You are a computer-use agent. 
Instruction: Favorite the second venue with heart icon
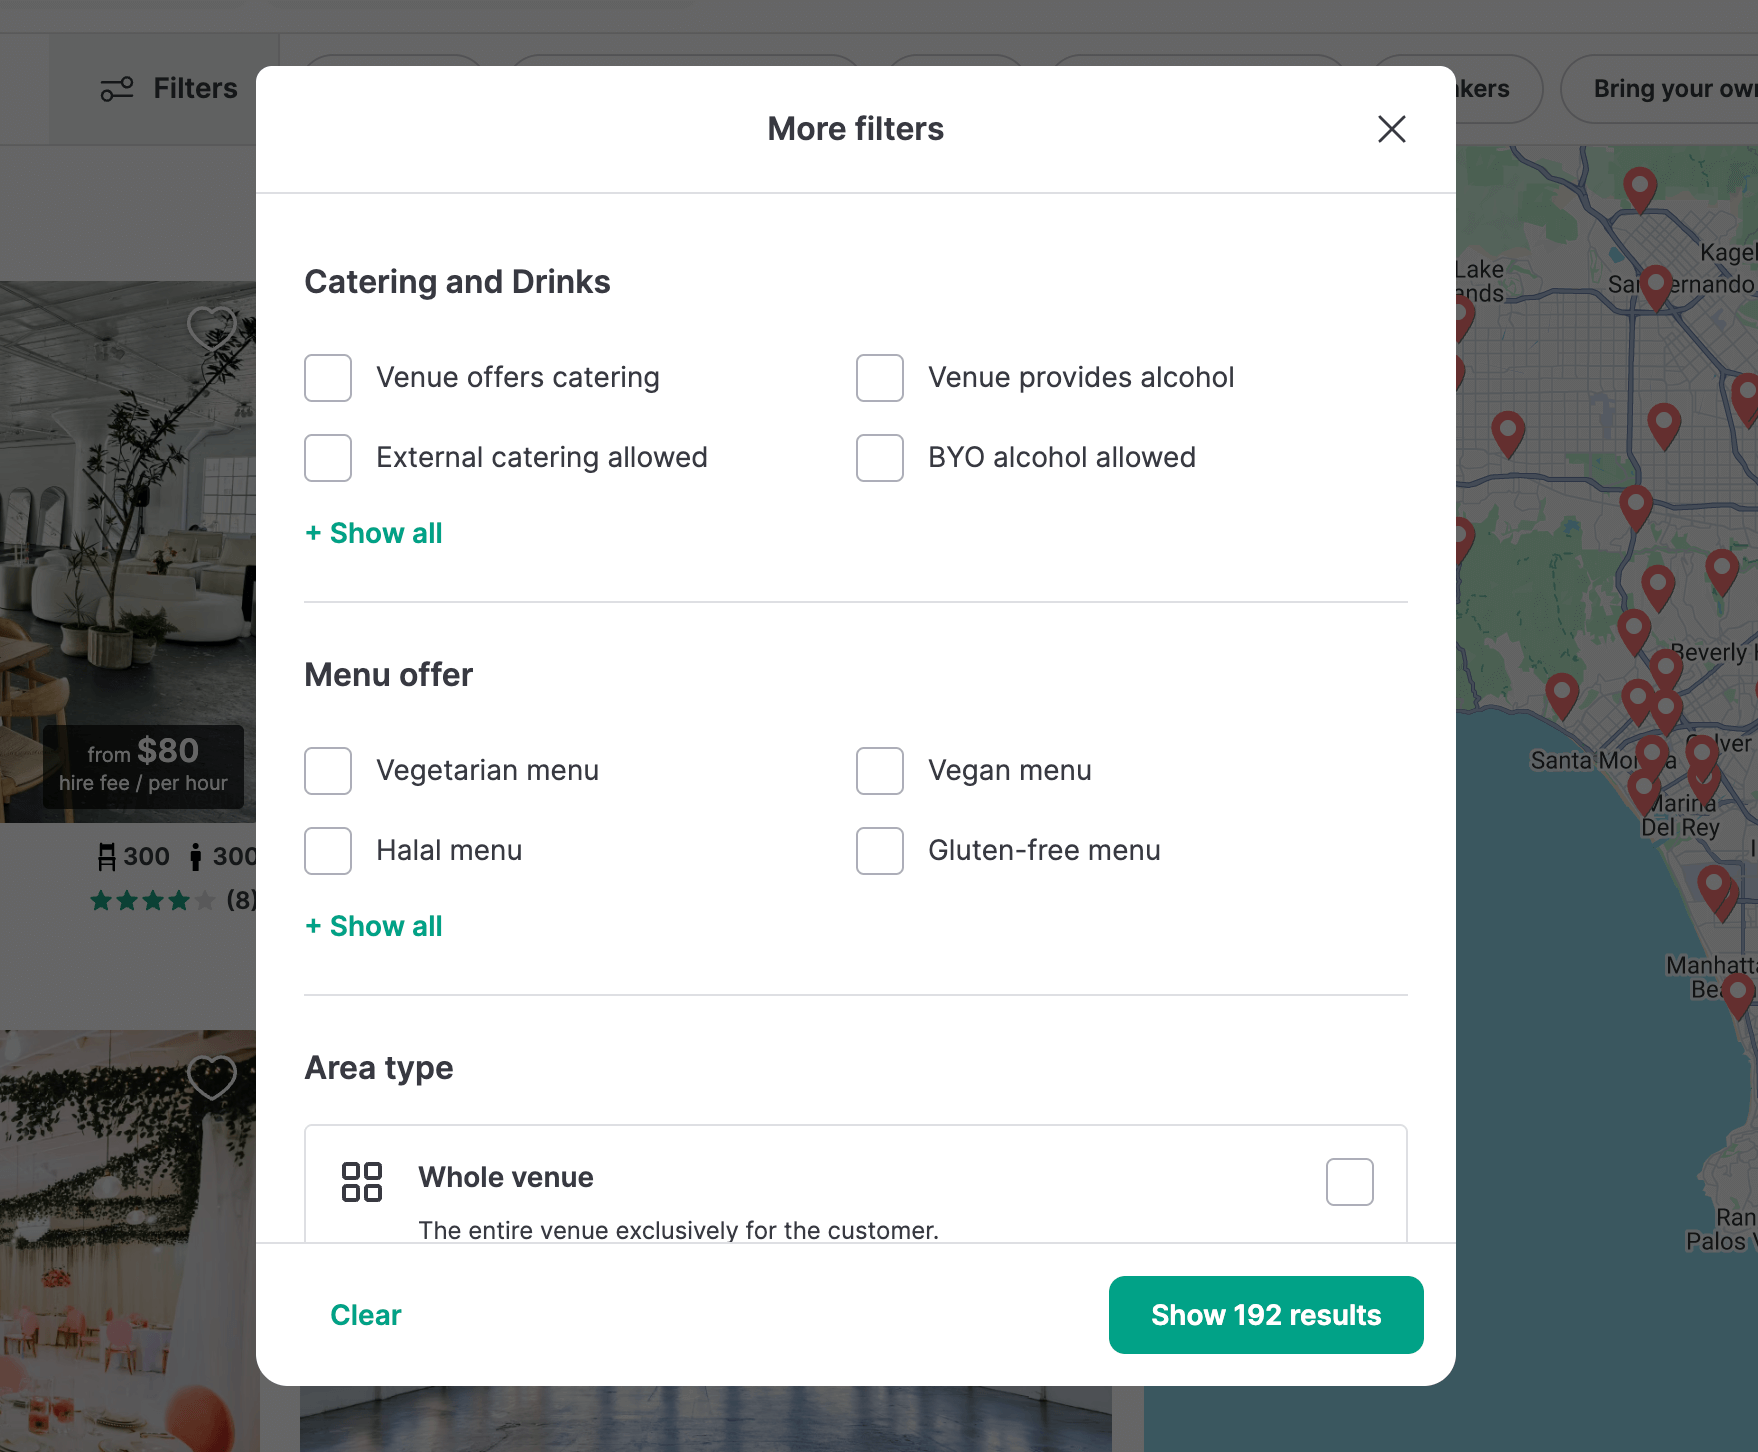212,1076
